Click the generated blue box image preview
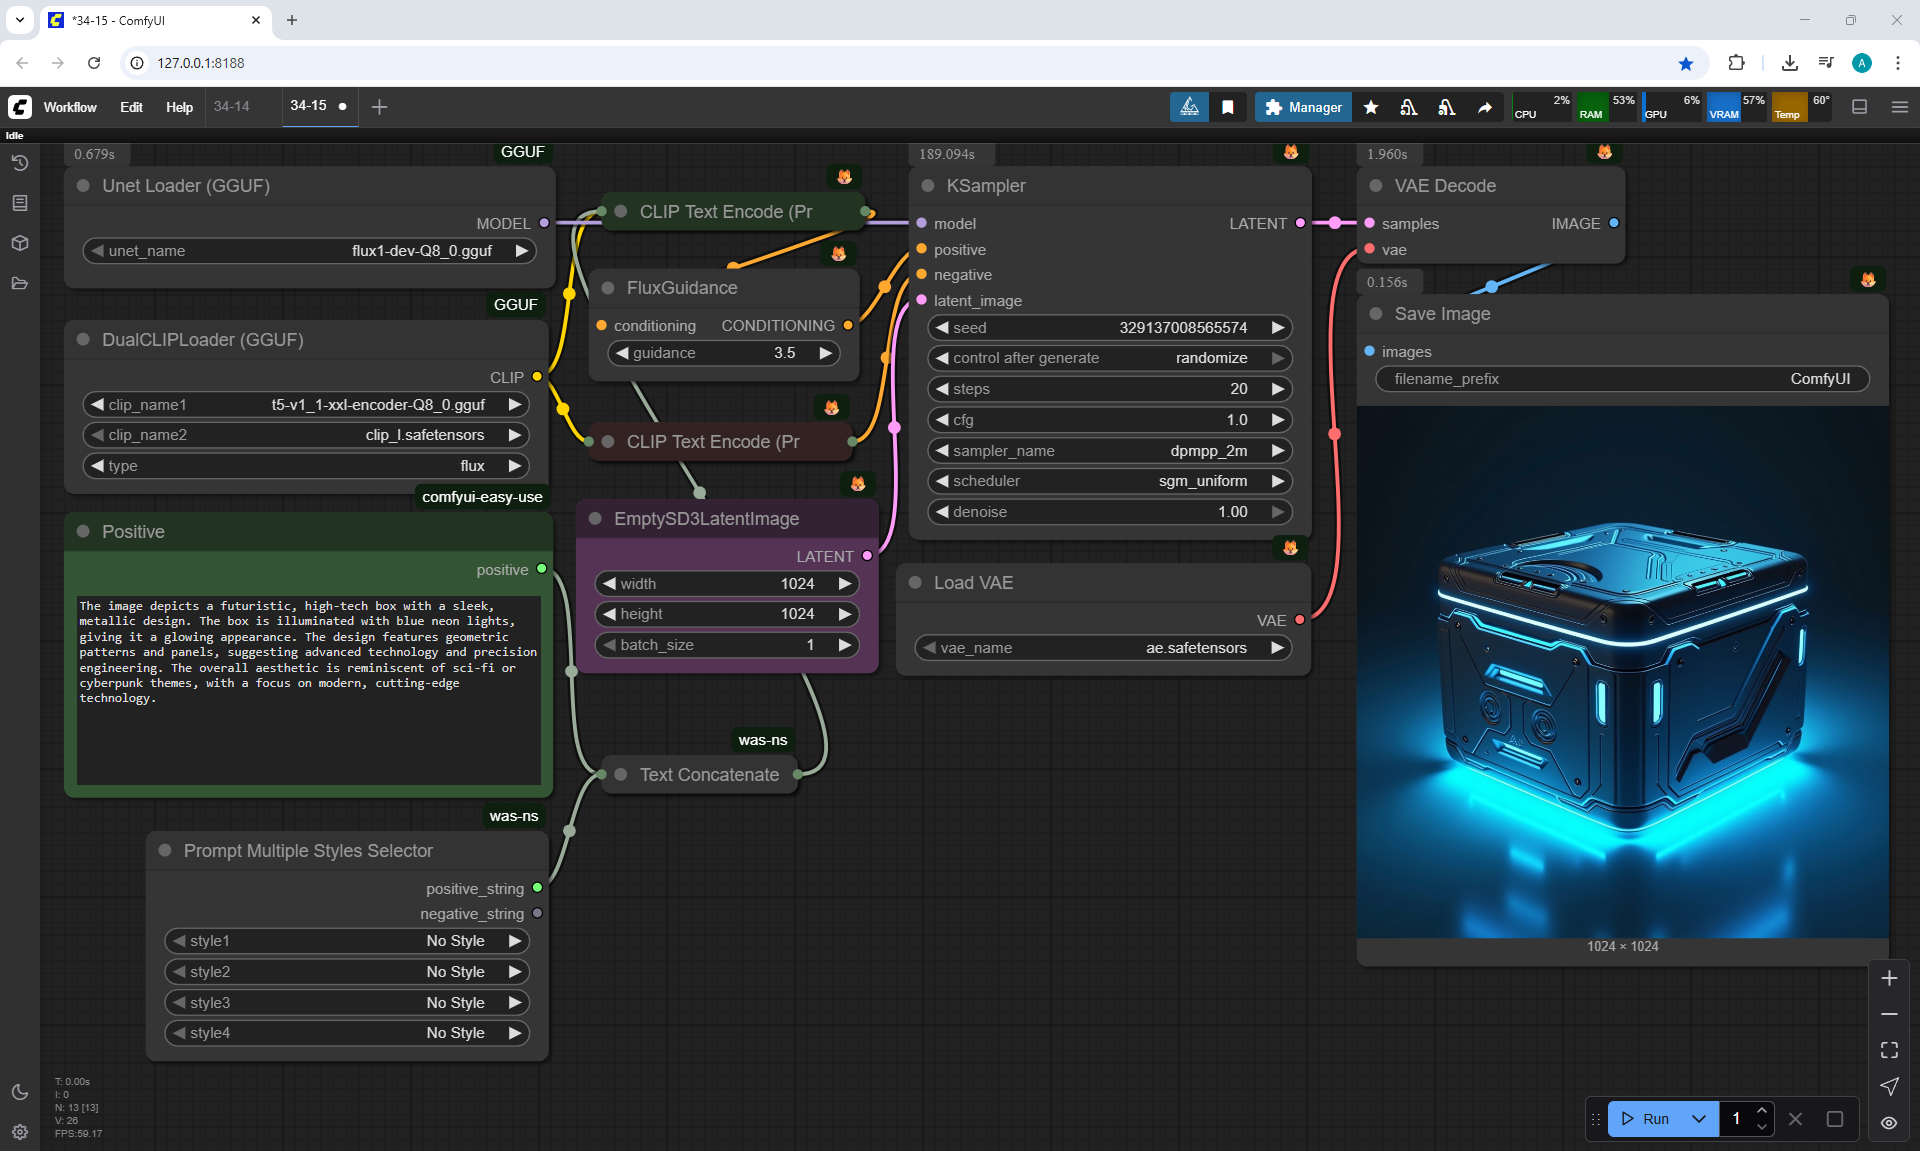The height and width of the screenshot is (1151, 1920). [x=1622, y=670]
